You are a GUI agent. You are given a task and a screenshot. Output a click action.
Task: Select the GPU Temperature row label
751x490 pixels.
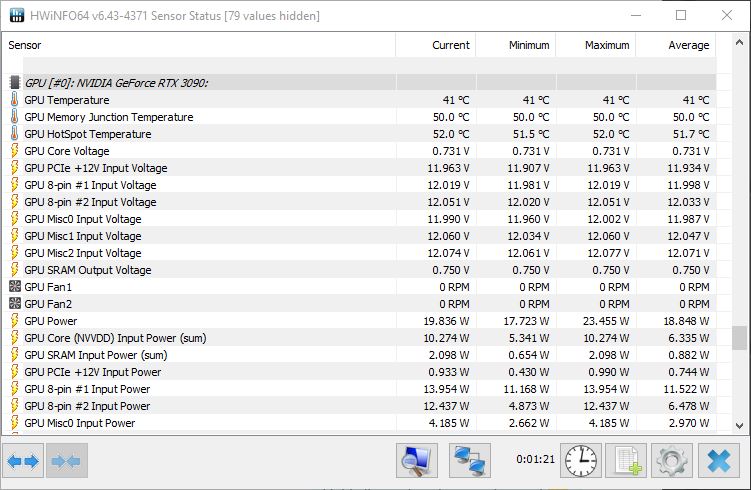(x=67, y=100)
